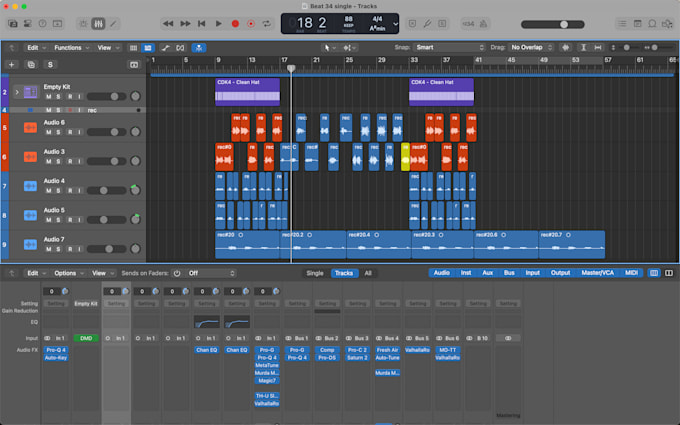The image size is (680, 425).
Task: Click the Fast Forward transport button
Action: tap(185, 24)
